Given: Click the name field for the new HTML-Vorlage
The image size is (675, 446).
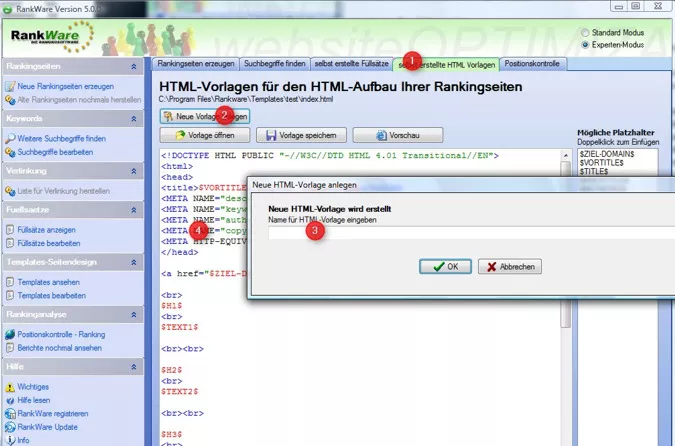Looking at the screenshot, I should 471,233.
